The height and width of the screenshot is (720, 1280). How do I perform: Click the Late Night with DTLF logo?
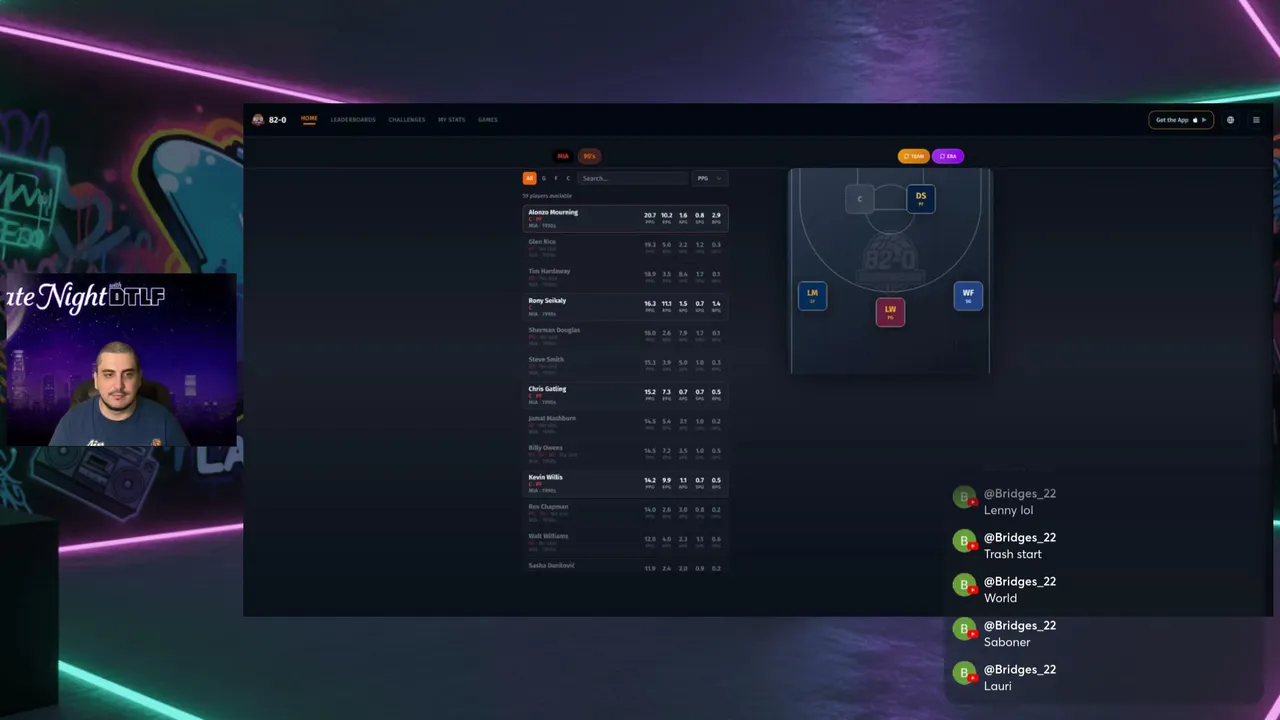click(x=84, y=297)
